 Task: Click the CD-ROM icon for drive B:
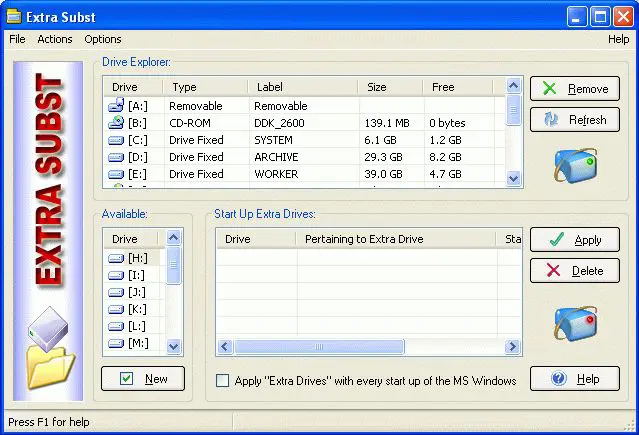116,123
